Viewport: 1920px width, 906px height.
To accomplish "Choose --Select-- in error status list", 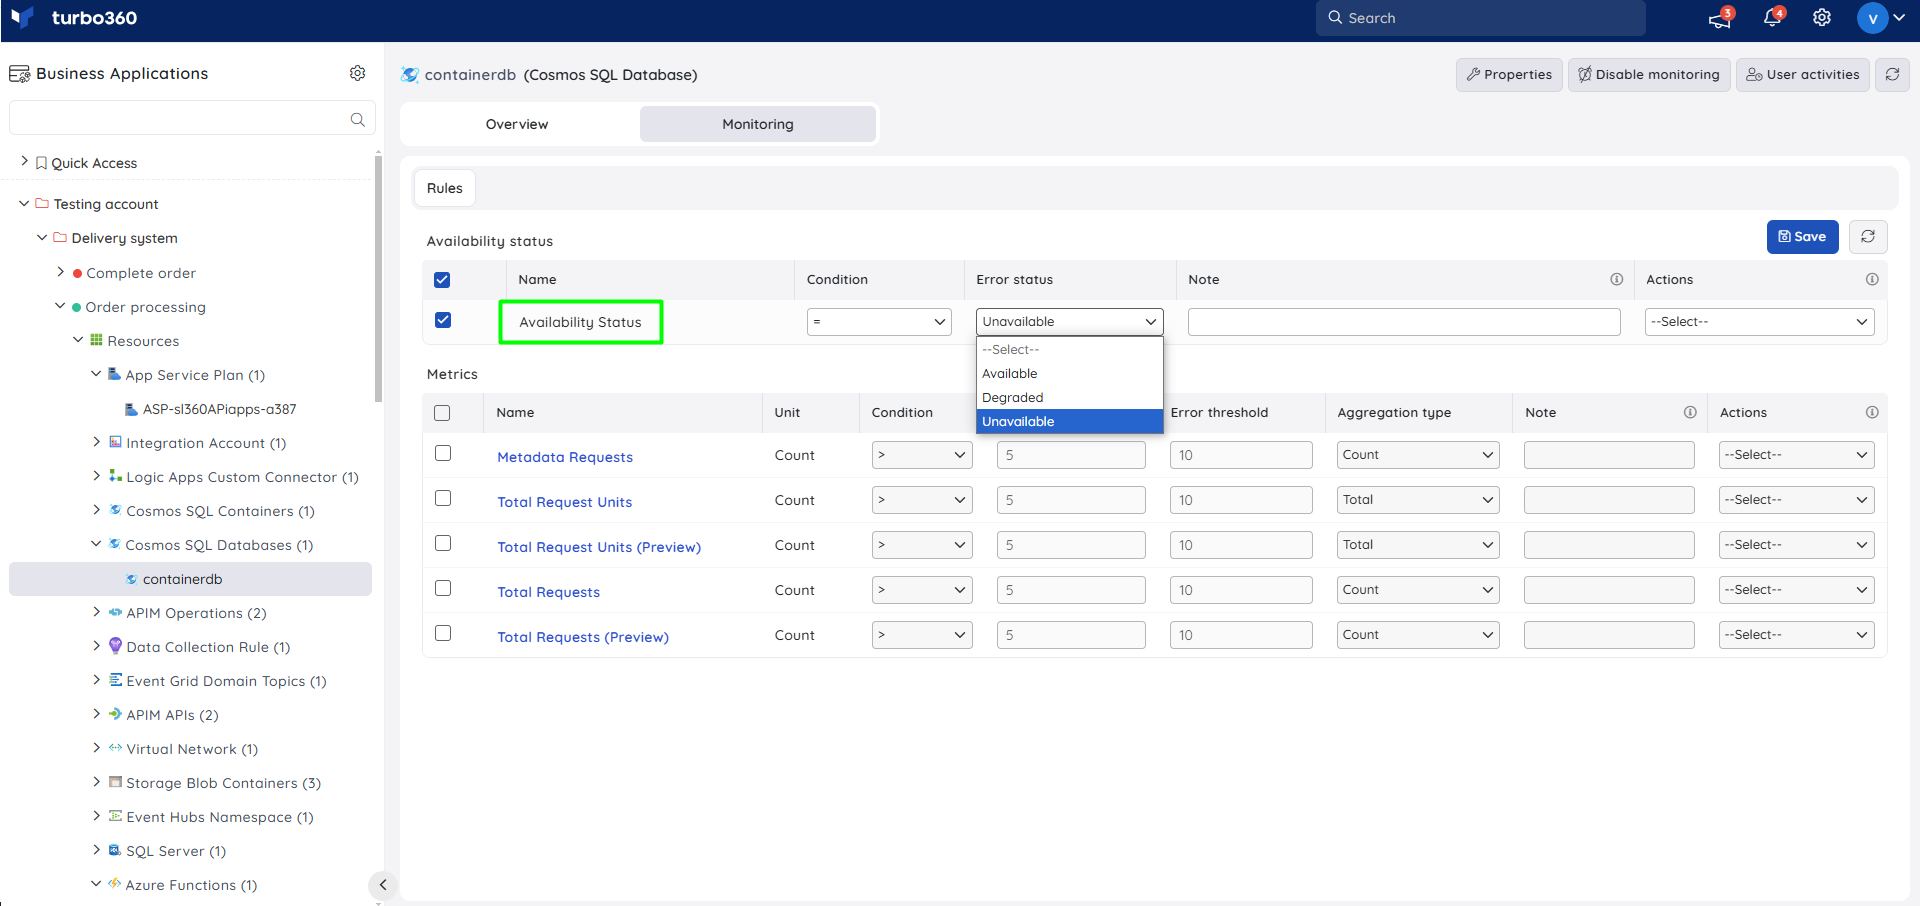I will click(x=1069, y=350).
